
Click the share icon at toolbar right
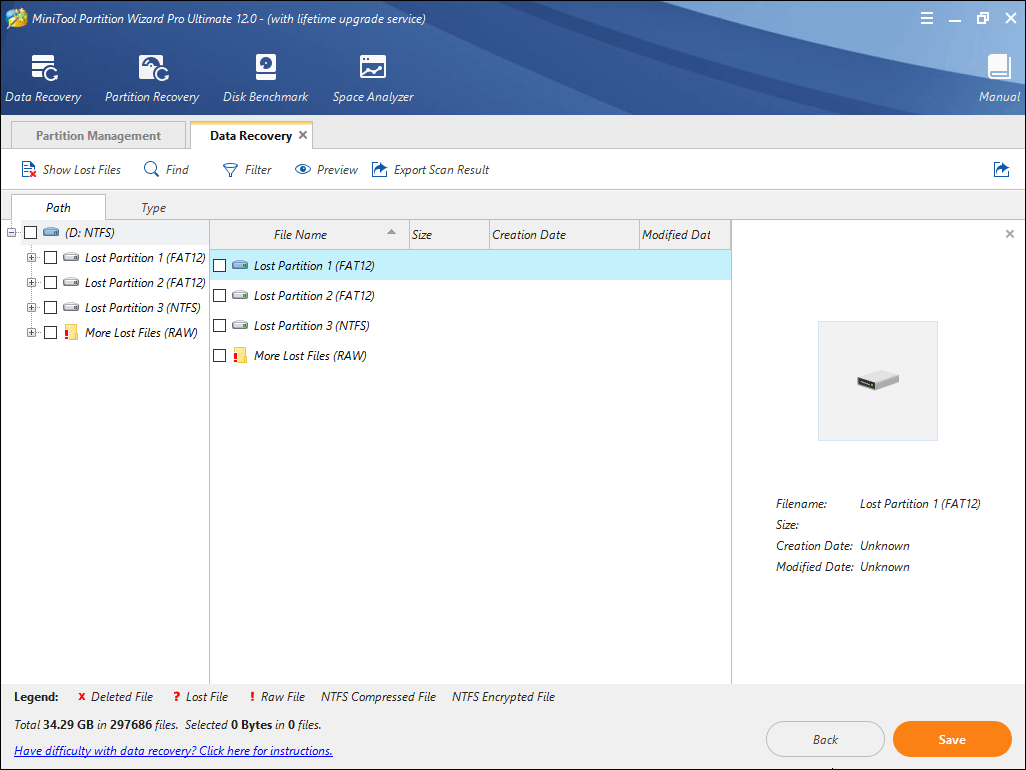pyautogui.click(x=1001, y=170)
